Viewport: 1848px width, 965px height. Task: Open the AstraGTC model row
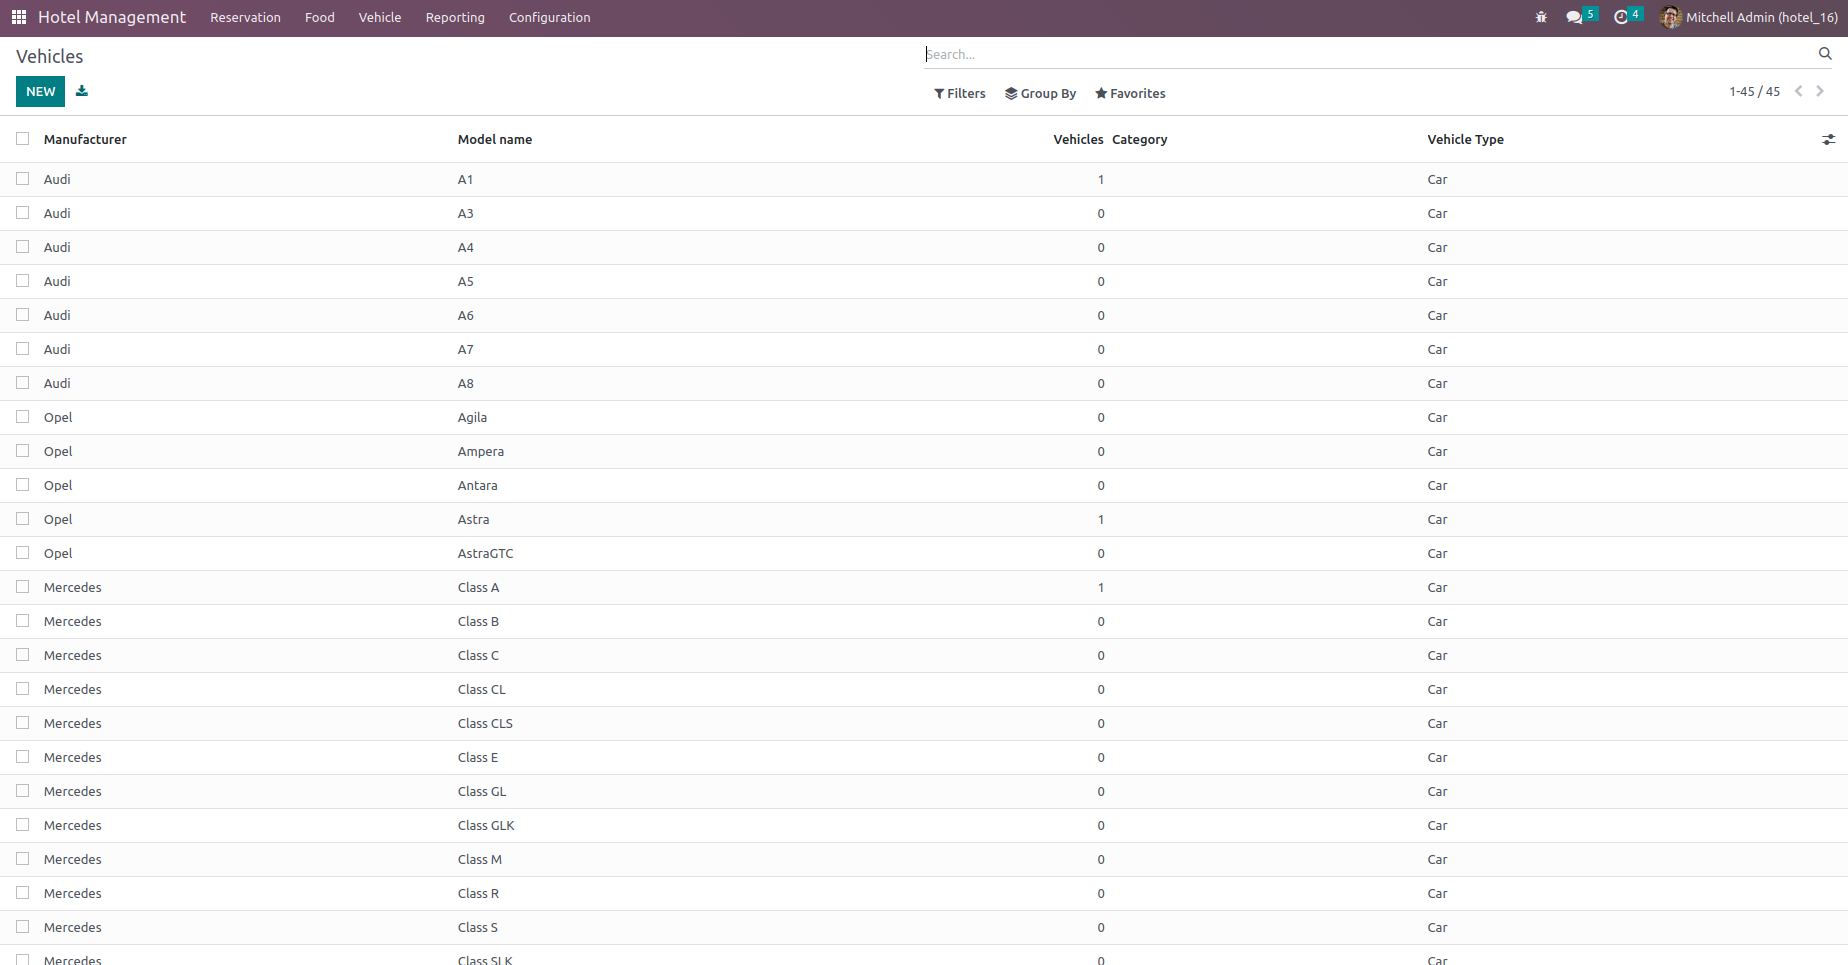point(924,553)
